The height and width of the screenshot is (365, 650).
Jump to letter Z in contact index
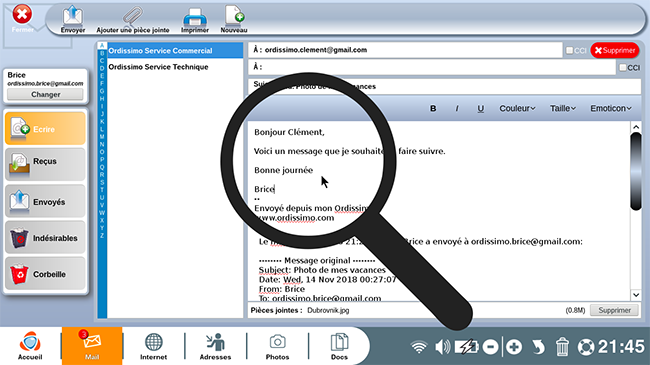click(102, 236)
